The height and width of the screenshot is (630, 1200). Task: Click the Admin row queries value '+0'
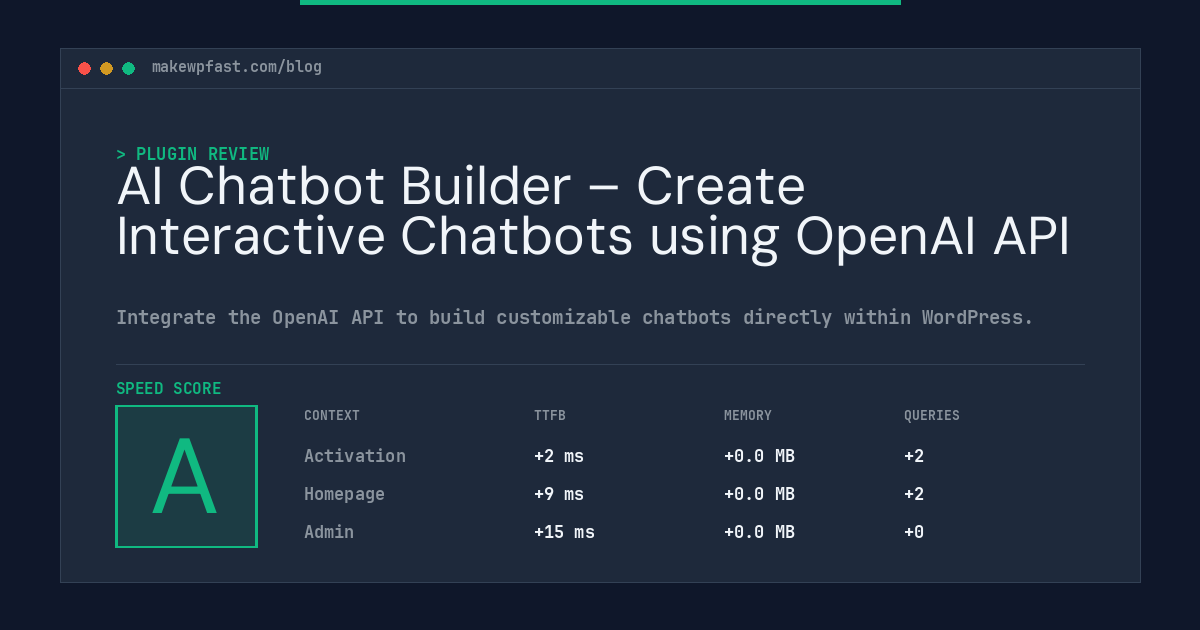click(914, 532)
